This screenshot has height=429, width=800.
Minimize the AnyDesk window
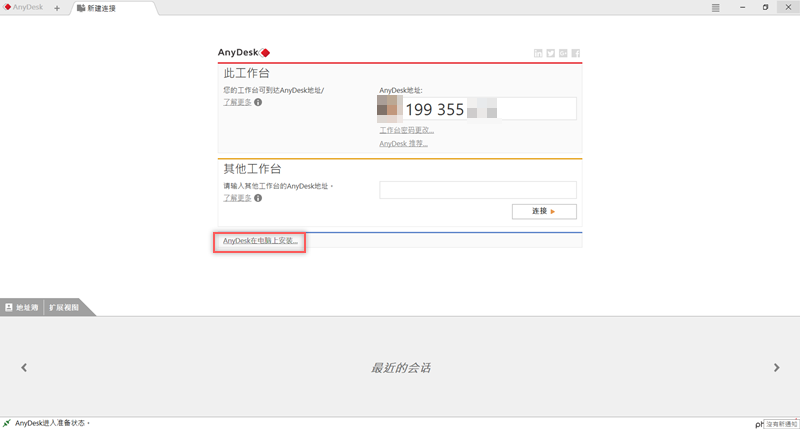point(742,7)
